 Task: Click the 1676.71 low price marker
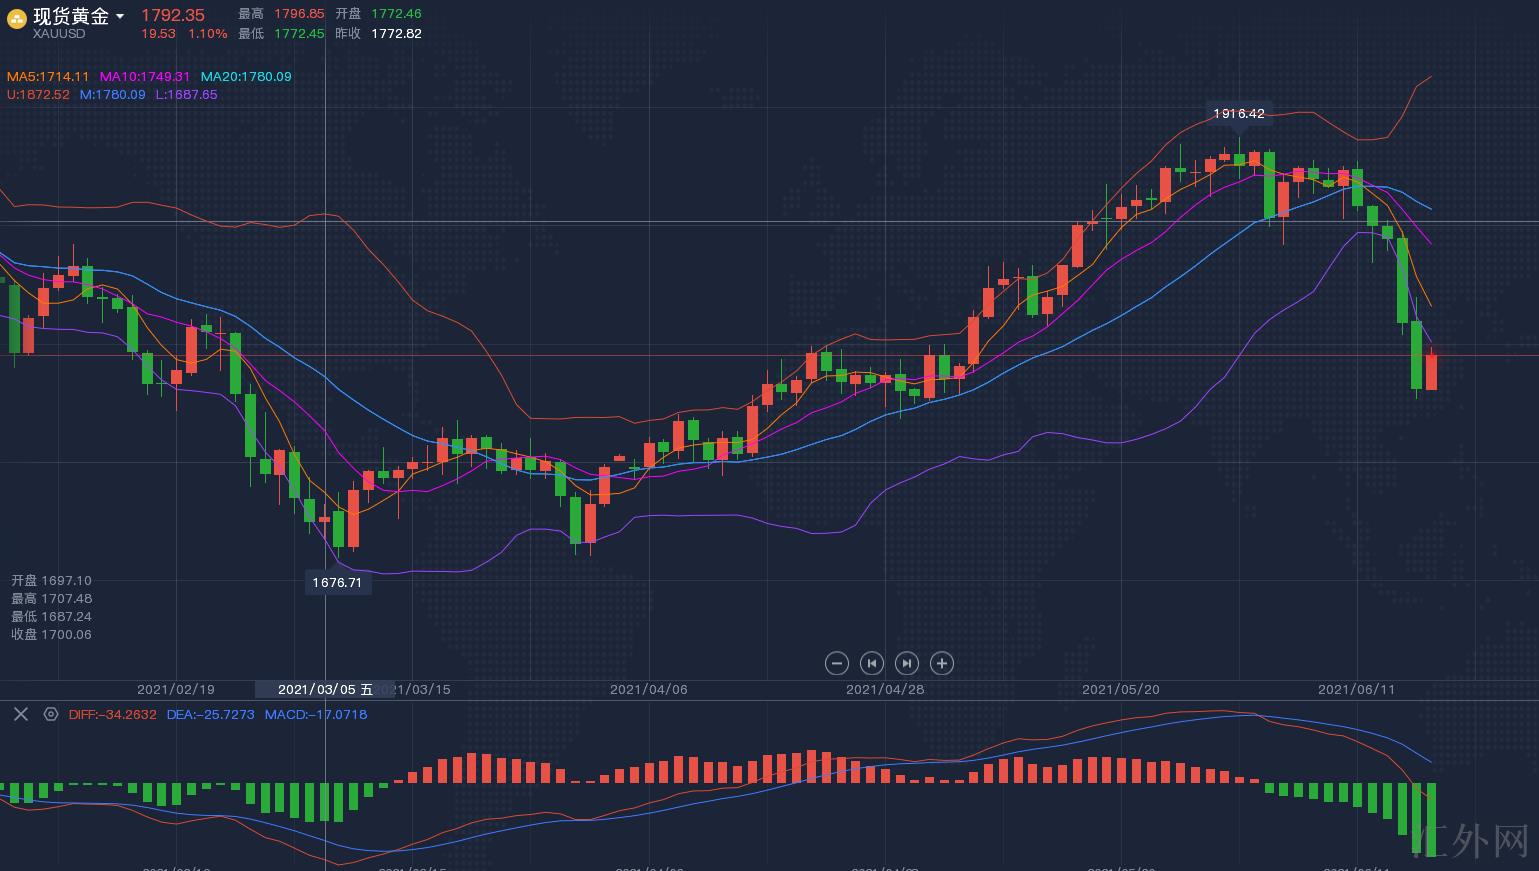click(x=337, y=582)
